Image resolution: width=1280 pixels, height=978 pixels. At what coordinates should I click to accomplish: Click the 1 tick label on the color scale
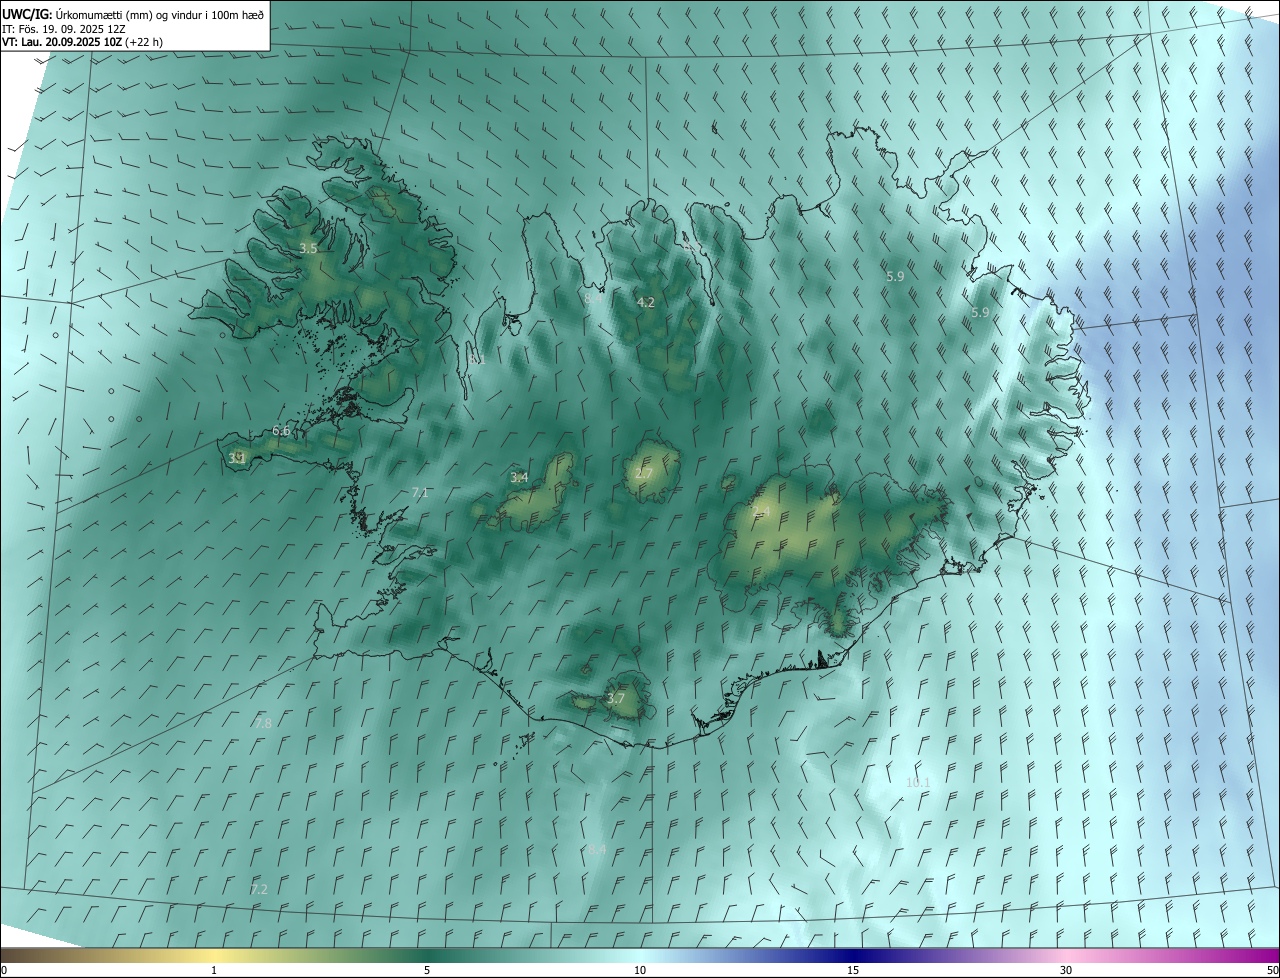click(x=214, y=970)
